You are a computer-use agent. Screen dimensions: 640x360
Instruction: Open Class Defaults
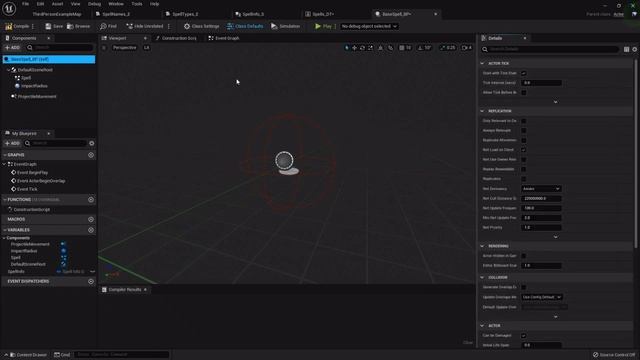[x=245, y=26]
